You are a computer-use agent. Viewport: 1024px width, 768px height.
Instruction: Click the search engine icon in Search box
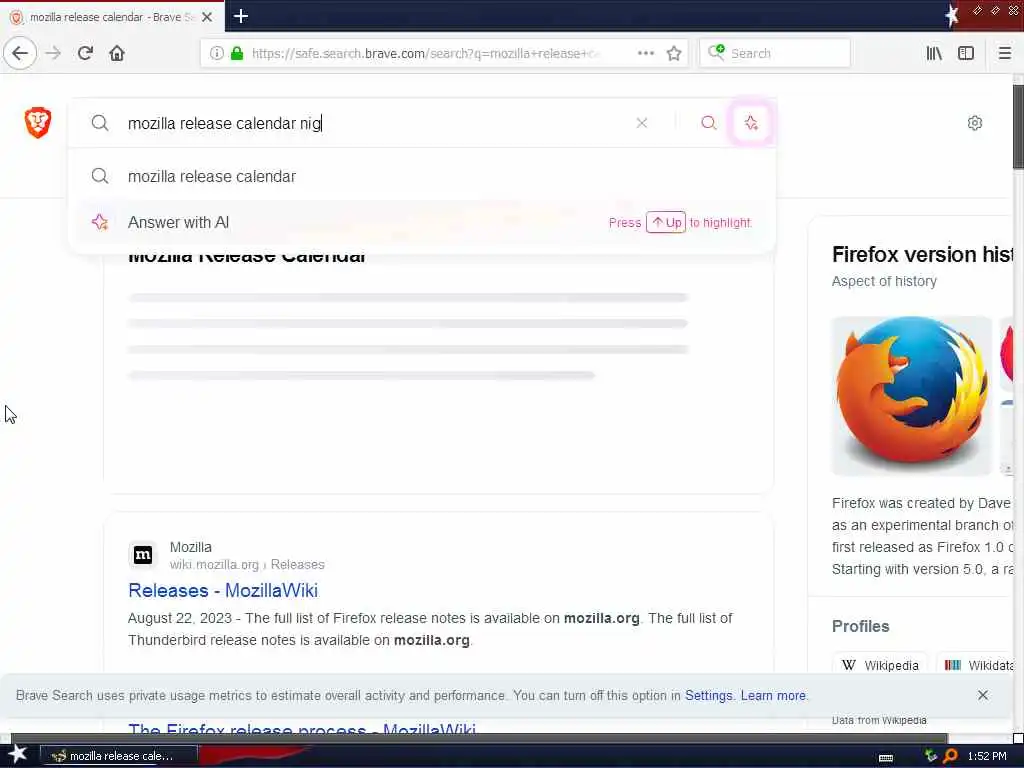[x=716, y=52]
